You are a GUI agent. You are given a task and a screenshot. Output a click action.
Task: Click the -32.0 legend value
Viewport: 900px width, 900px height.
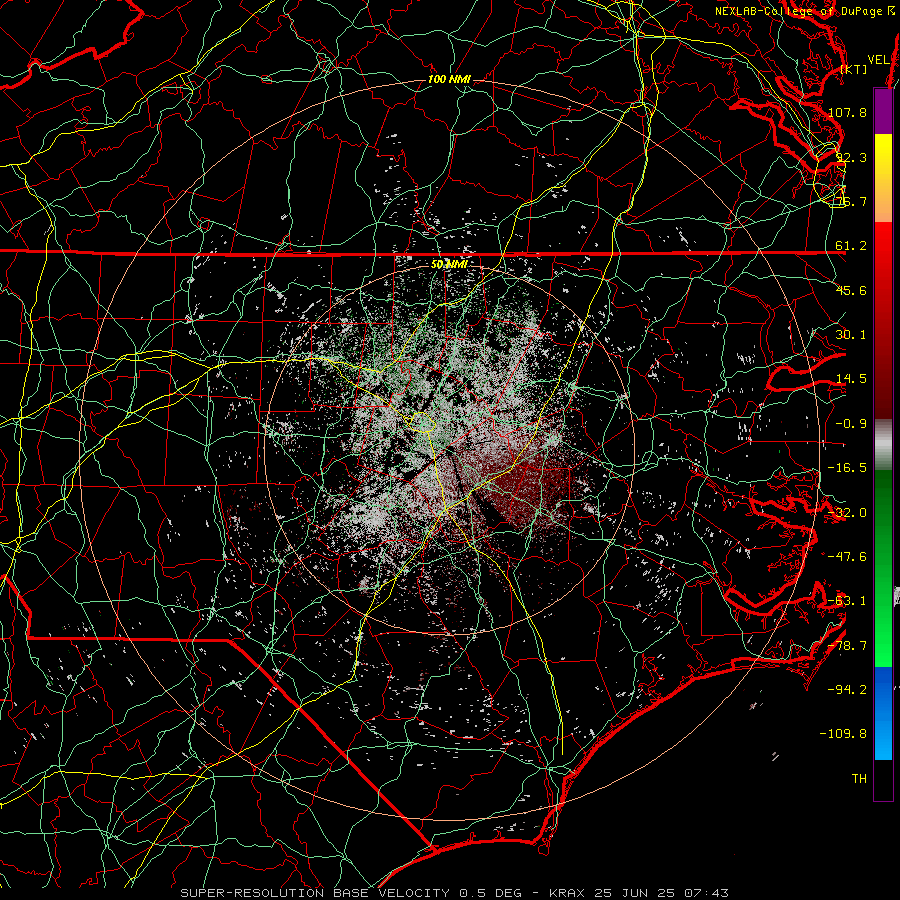pyautogui.click(x=847, y=513)
